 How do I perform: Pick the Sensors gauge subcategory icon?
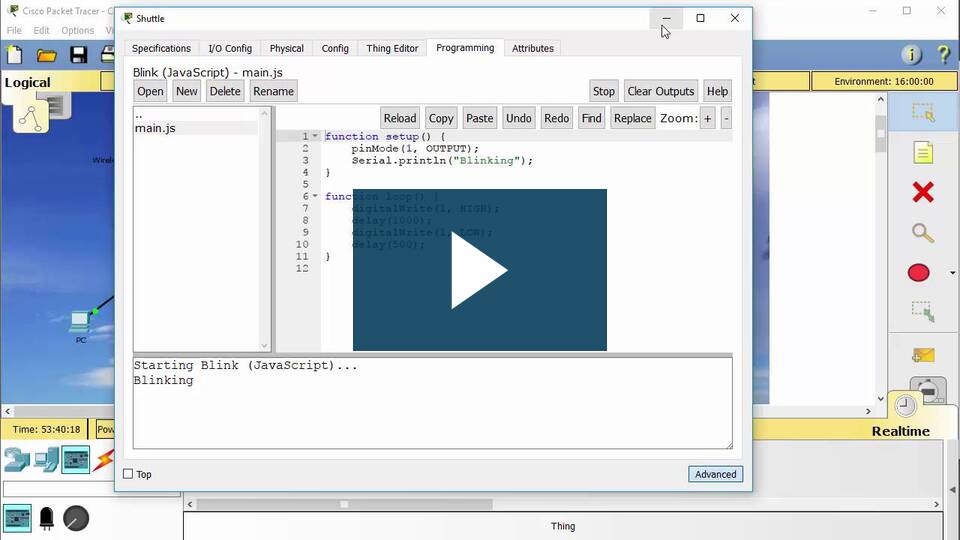[x=76, y=519]
